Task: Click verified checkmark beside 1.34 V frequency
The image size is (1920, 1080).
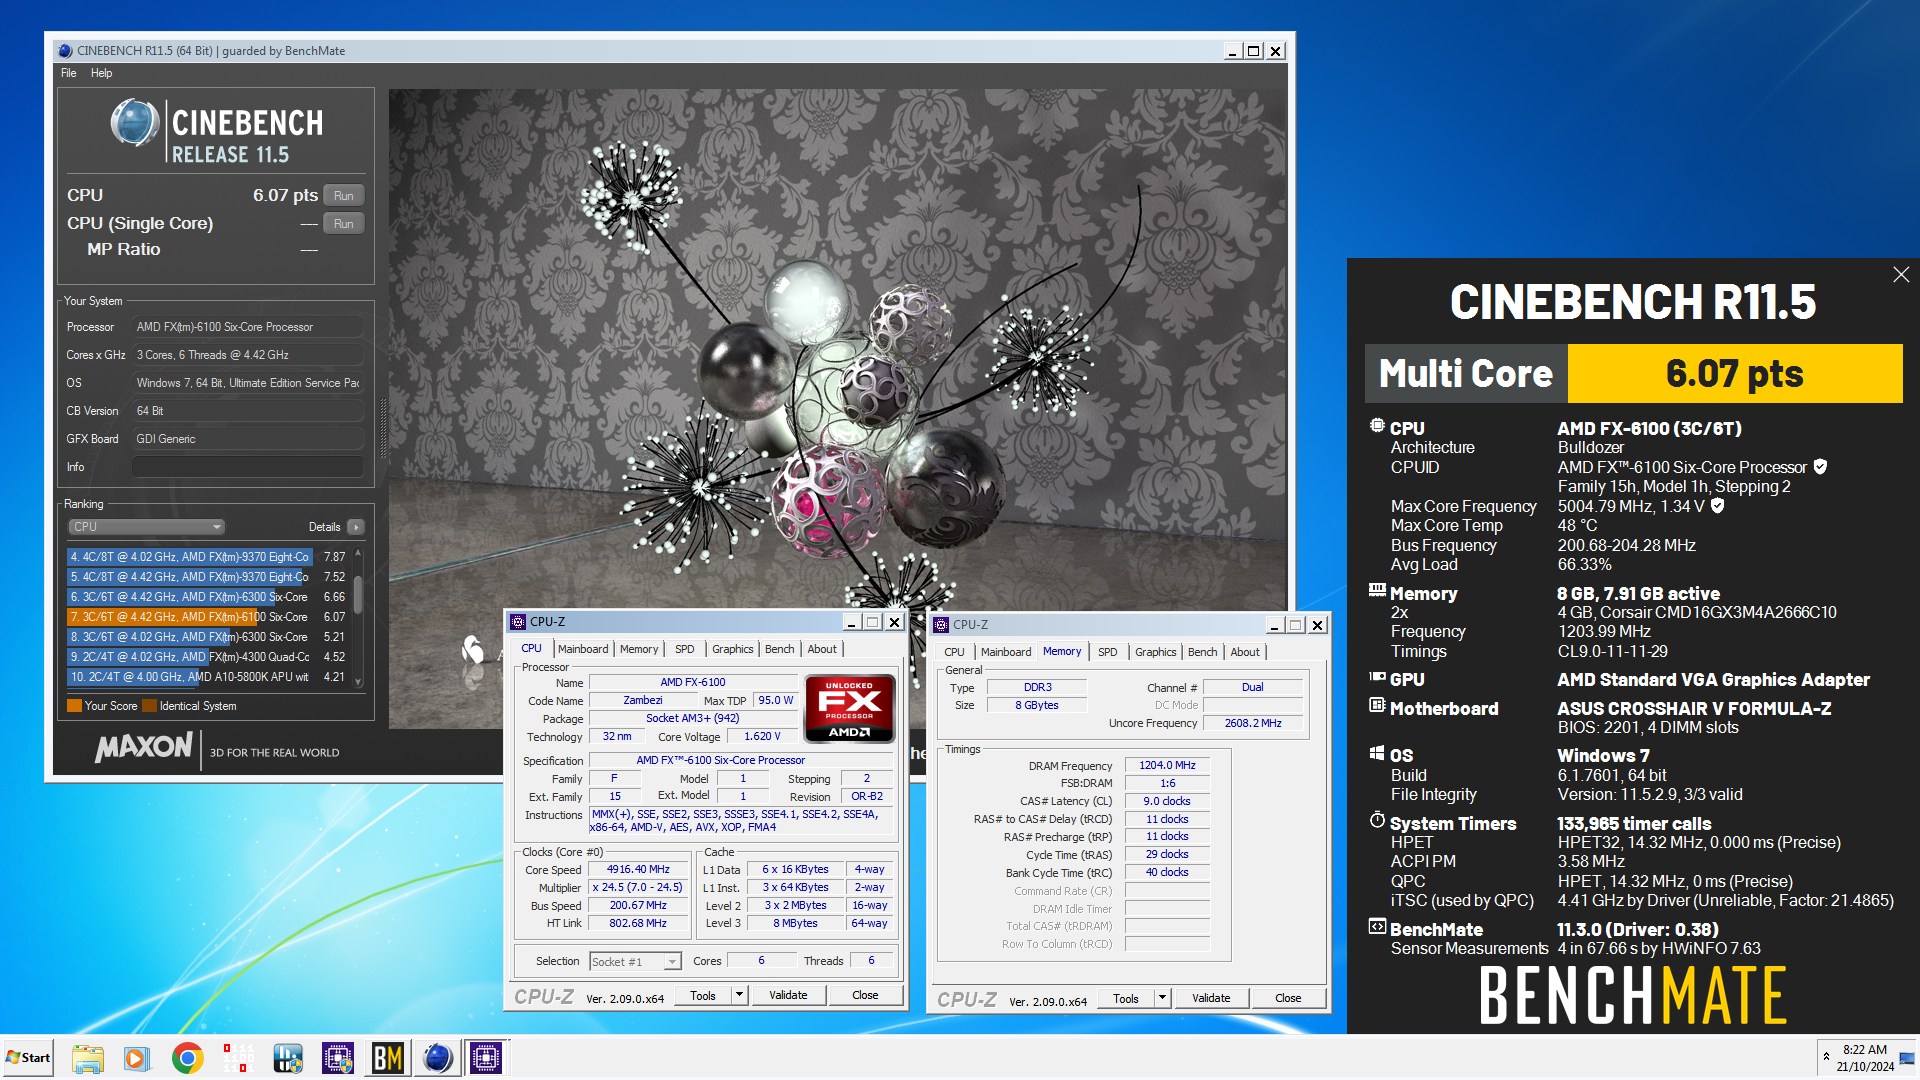Action: (x=1718, y=506)
